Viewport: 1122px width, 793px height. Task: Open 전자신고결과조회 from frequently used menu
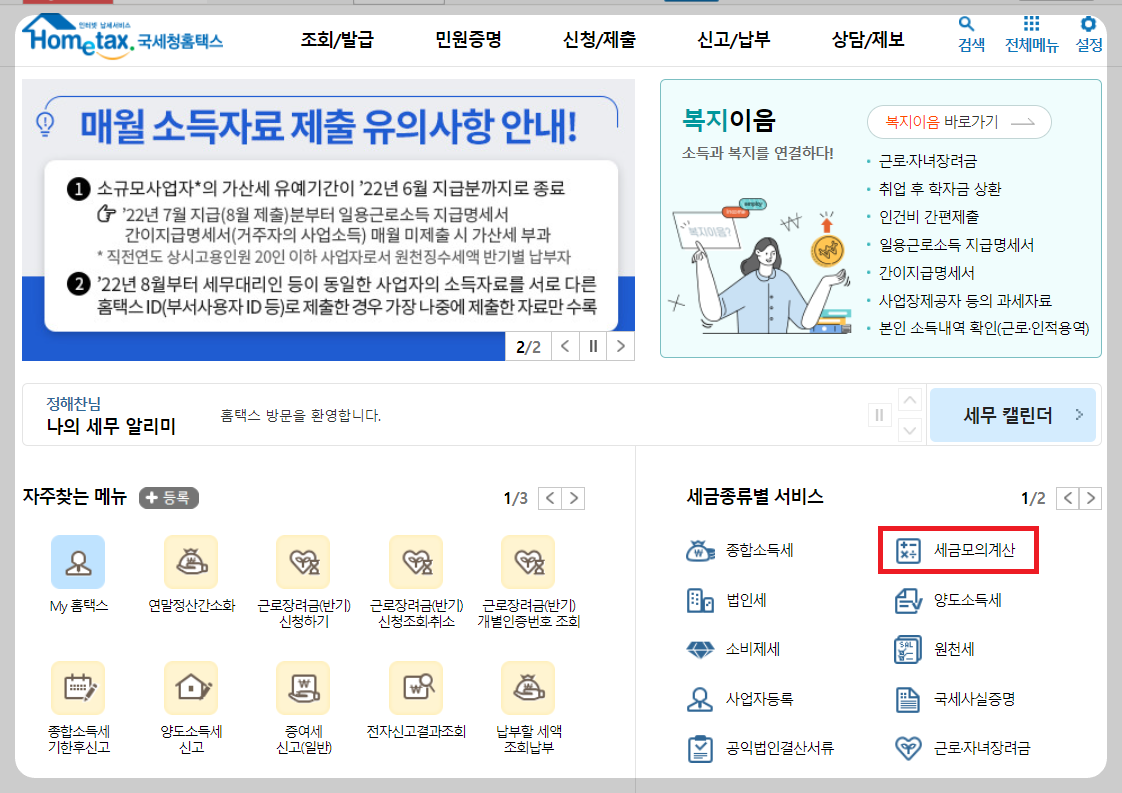(415, 687)
